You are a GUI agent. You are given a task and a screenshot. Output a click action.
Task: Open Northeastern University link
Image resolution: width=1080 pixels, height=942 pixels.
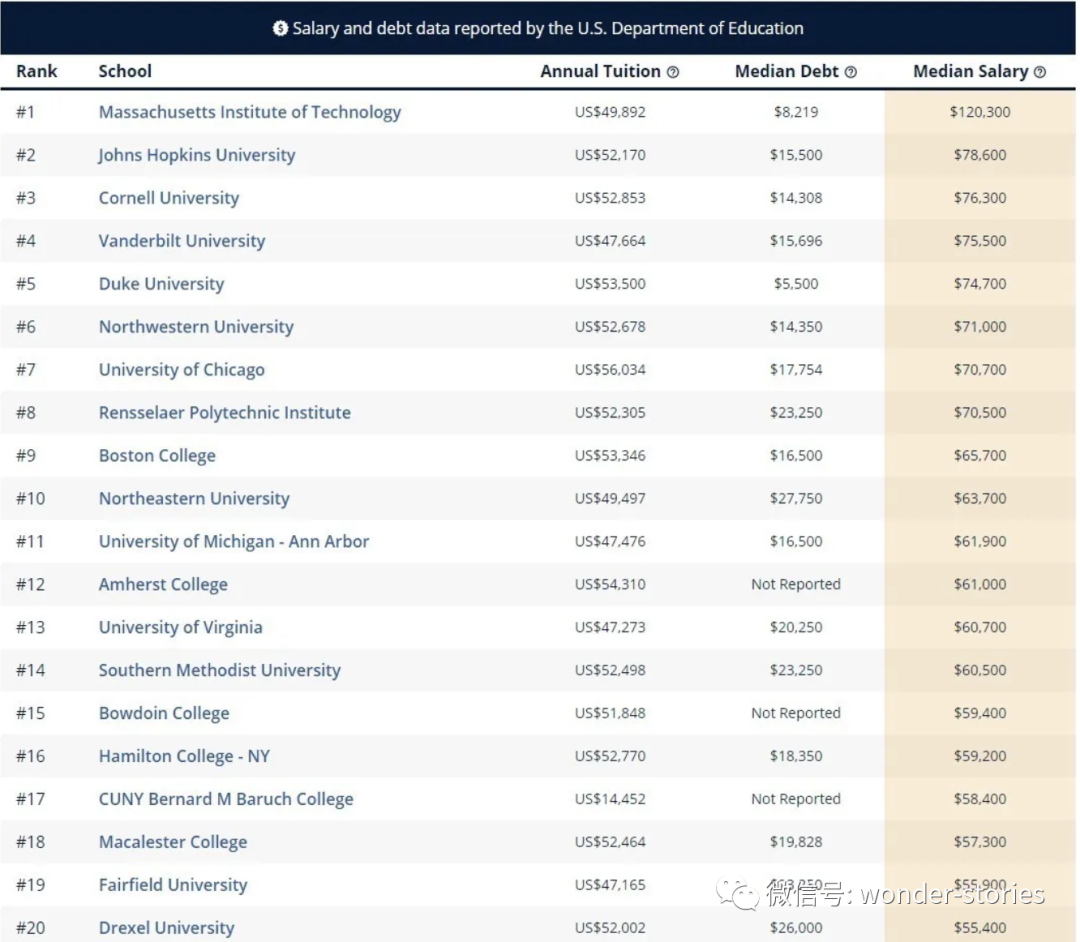[x=194, y=498]
